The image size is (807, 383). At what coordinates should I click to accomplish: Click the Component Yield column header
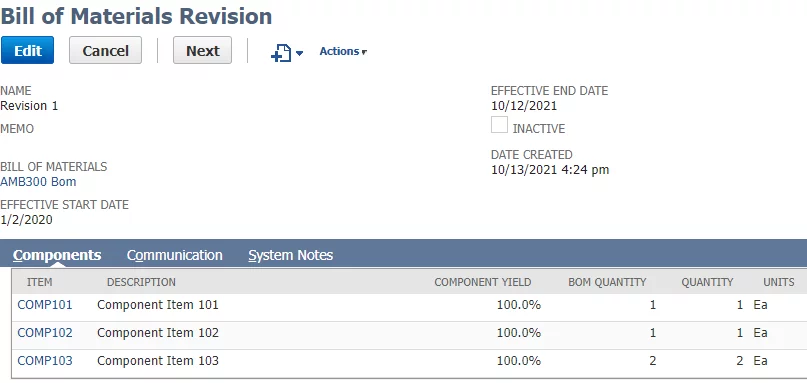coord(482,282)
